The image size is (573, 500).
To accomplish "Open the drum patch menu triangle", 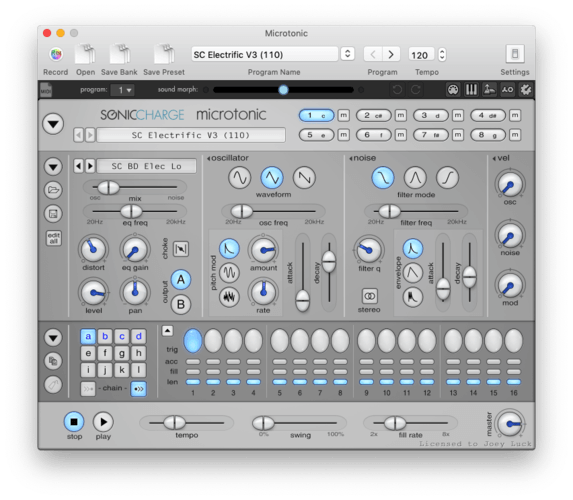I will click(53, 167).
